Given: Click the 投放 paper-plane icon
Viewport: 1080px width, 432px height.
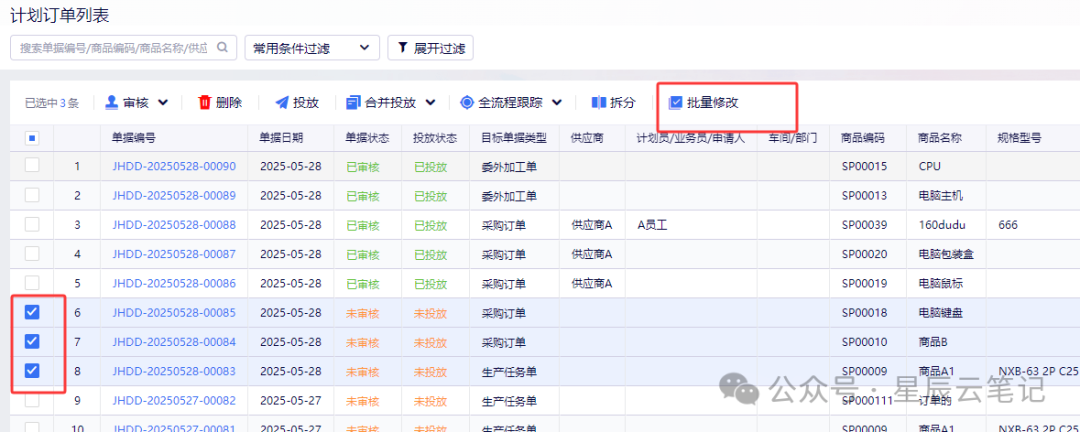Looking at the screenshot, I should click(282, 103).
